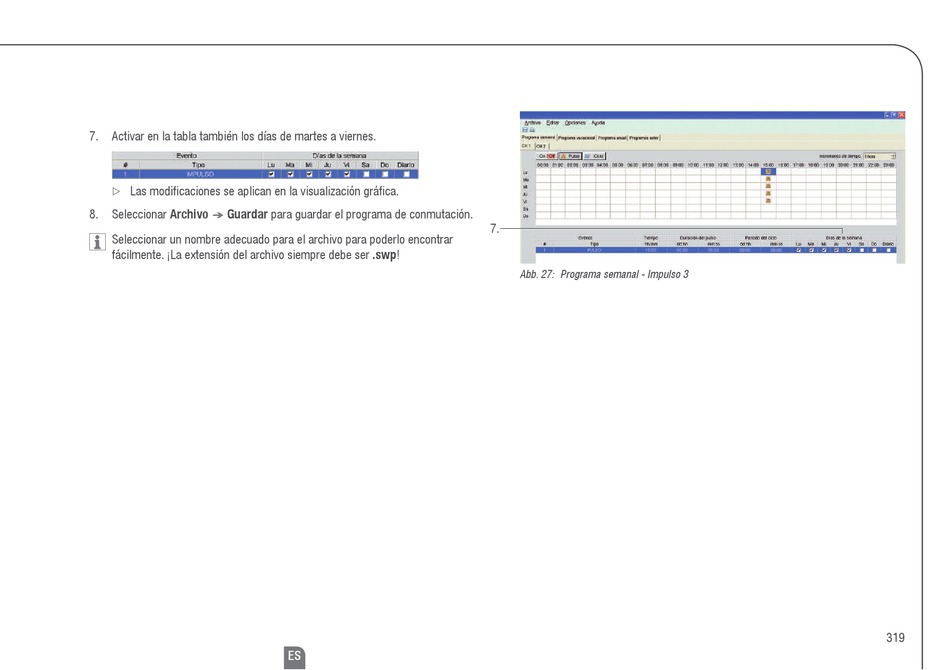Click the 15:00 time column header
950x670 pixels.
pos(768,165)
